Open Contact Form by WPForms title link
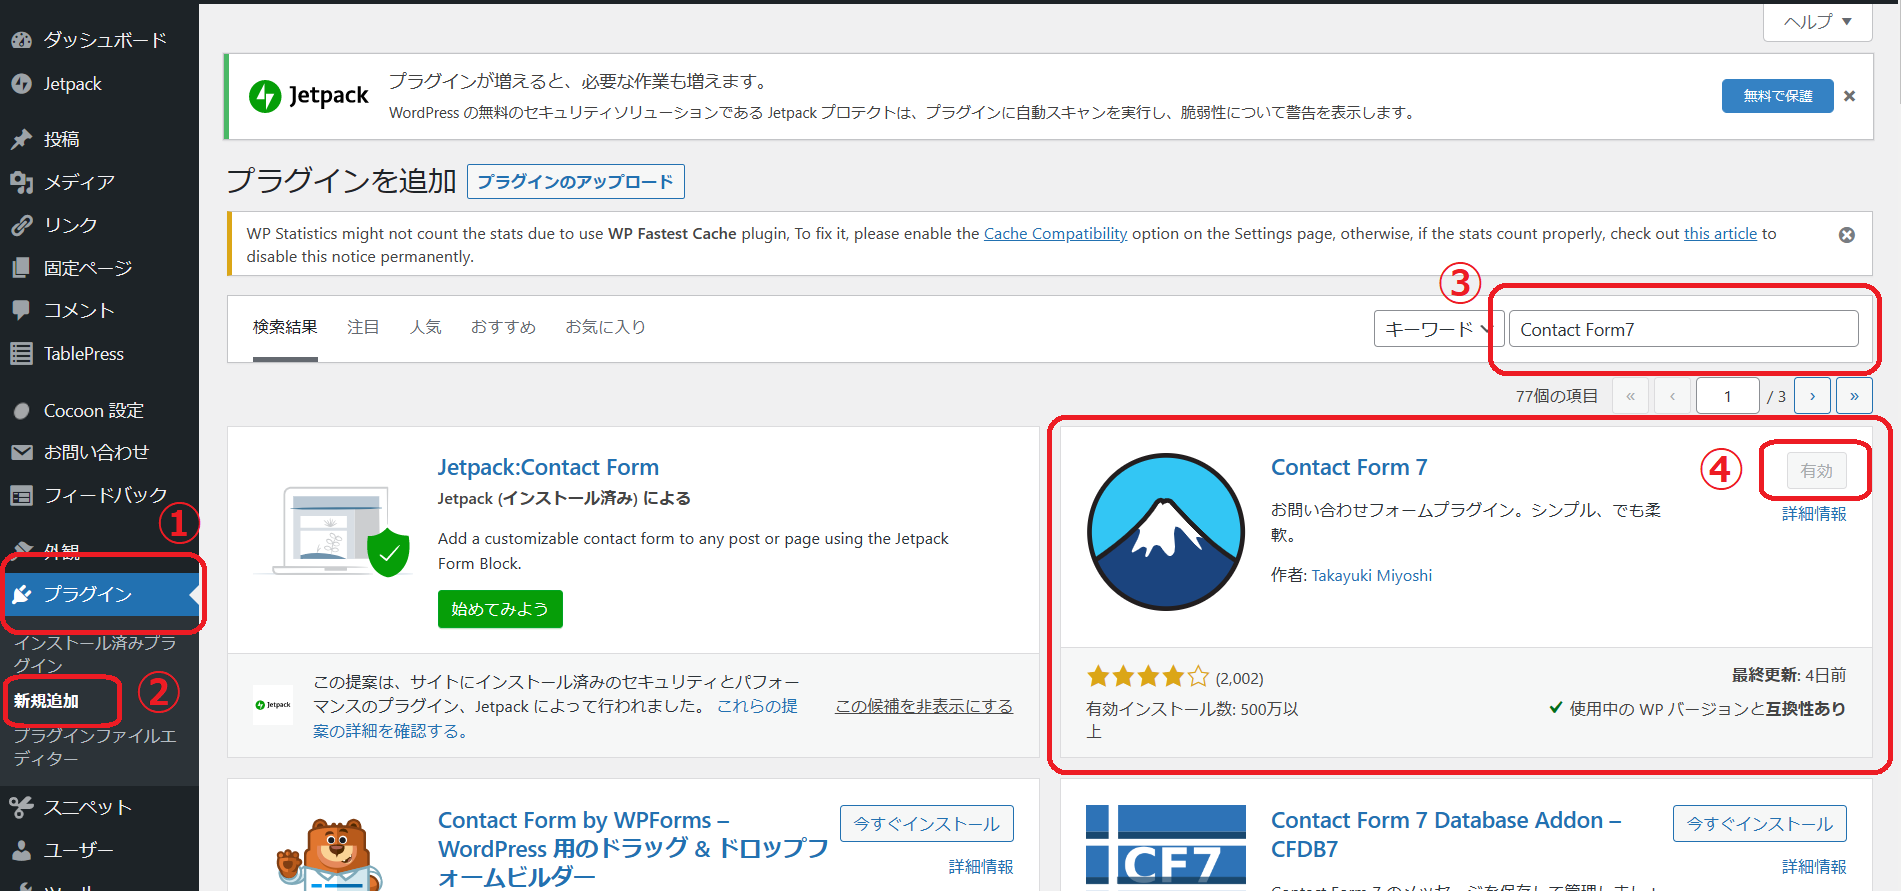This screenshot has width=1901, height=891. point(634,849)
